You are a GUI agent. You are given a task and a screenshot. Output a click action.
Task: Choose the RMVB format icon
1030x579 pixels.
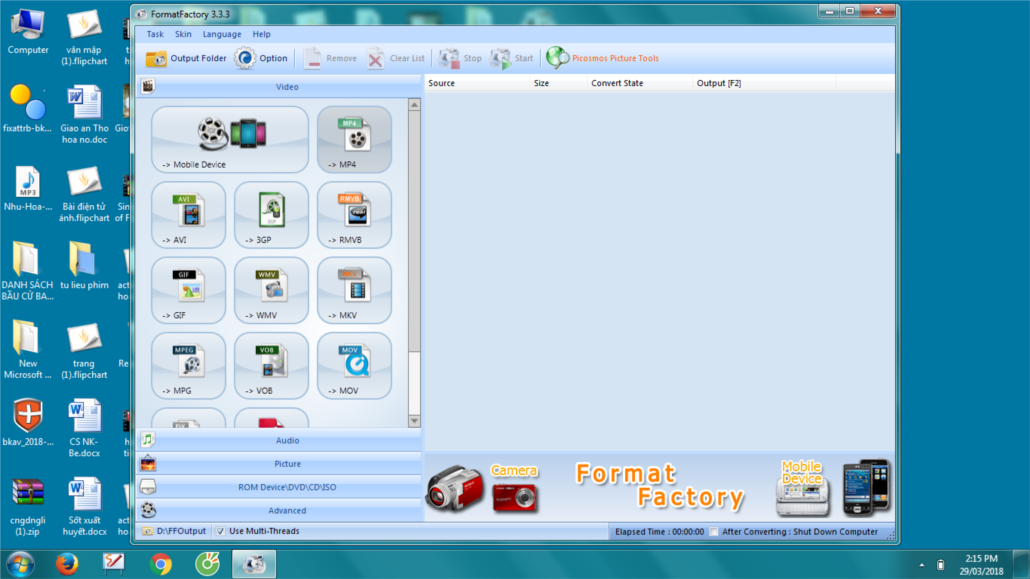[354, 214]
